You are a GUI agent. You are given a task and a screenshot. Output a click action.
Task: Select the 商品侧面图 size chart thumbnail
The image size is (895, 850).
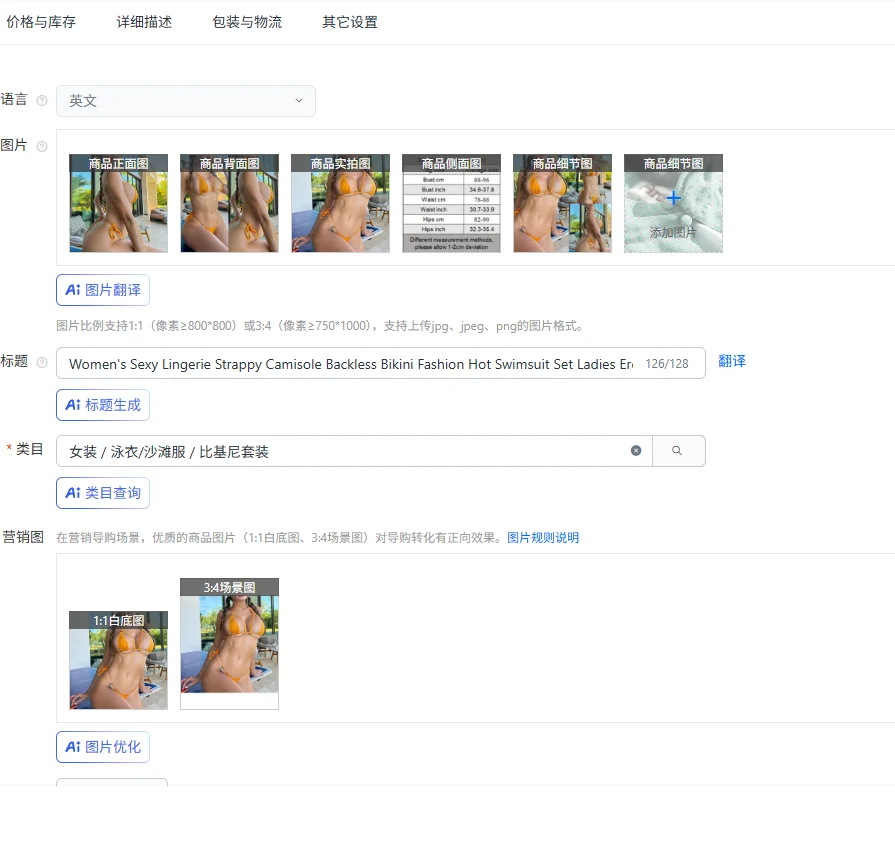pyautogui.click(x=451, y=203)
